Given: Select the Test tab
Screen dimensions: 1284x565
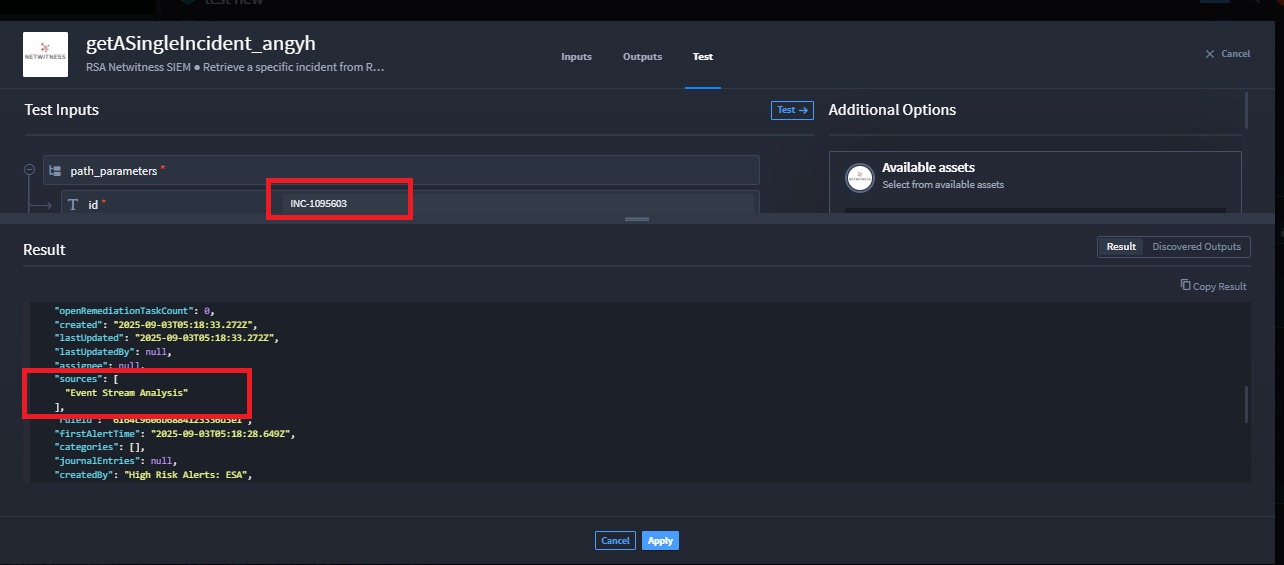Looking at the screenshot, I should coord(703,57).
